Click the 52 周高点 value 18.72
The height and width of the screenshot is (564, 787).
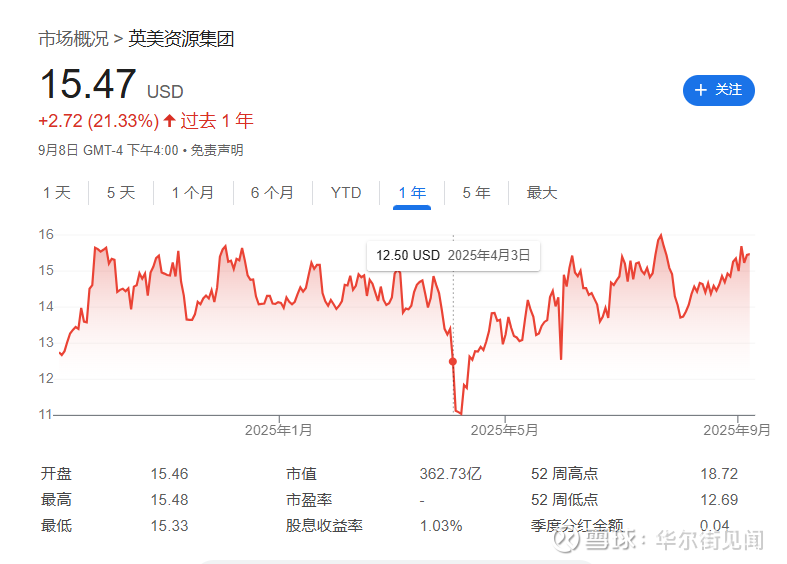click(719, 474)
